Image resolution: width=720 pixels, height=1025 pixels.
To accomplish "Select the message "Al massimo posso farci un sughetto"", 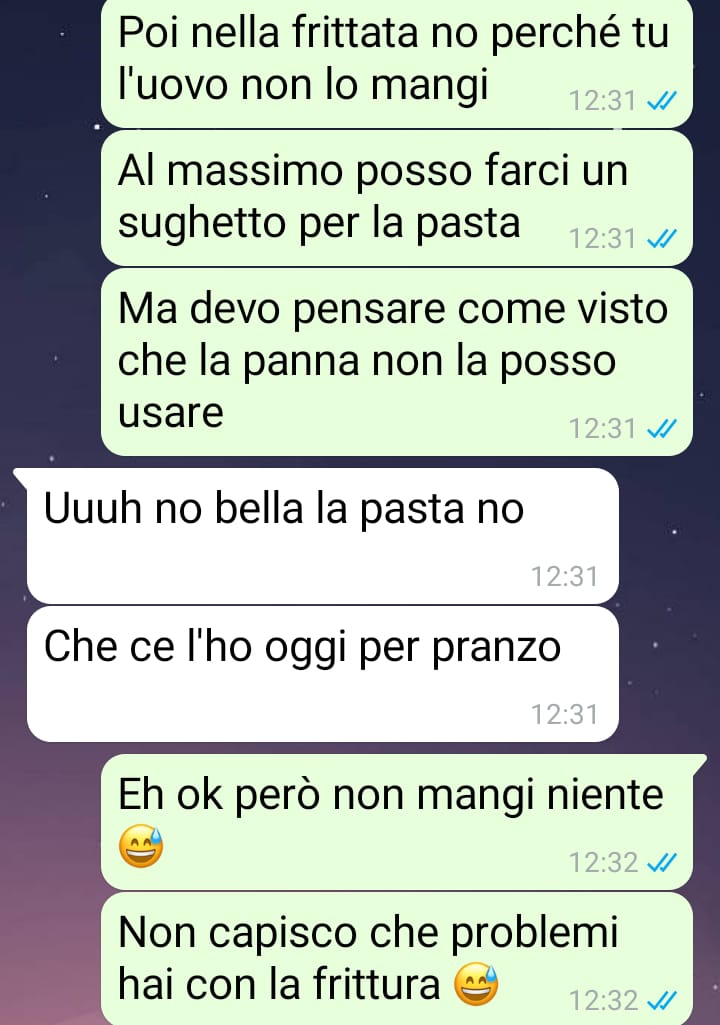I will click(397, 198).
